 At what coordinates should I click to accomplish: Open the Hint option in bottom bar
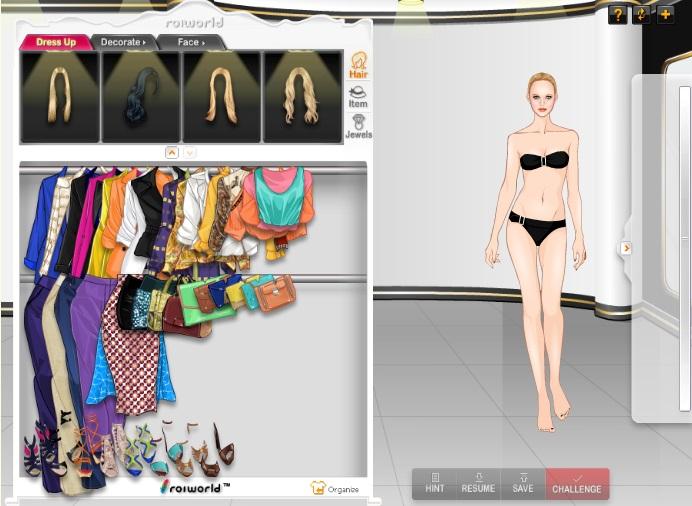[x=435, y=484]
